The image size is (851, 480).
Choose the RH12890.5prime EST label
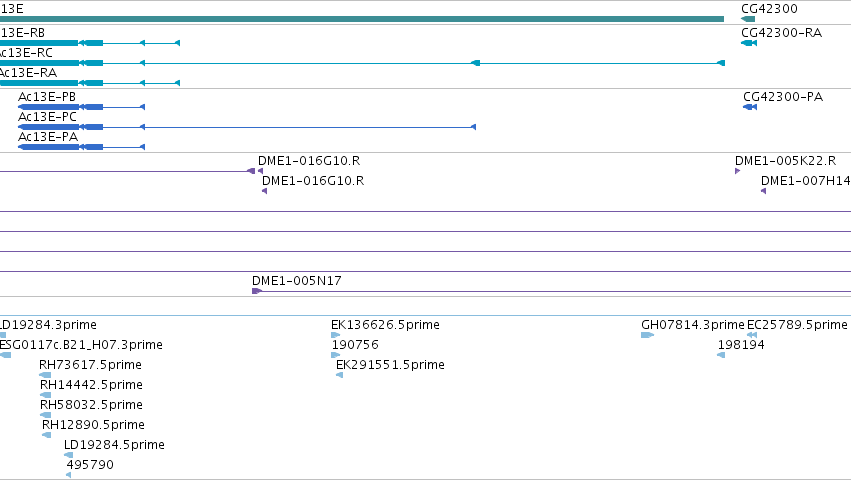[x=93, y=425]
